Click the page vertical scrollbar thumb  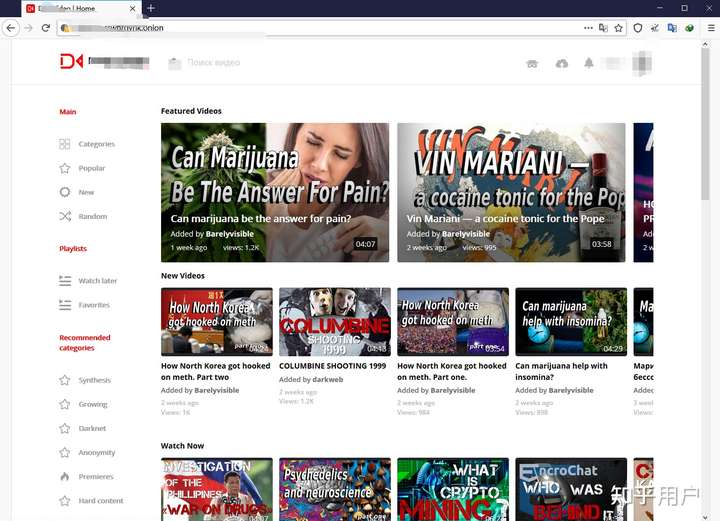point(705,124)
